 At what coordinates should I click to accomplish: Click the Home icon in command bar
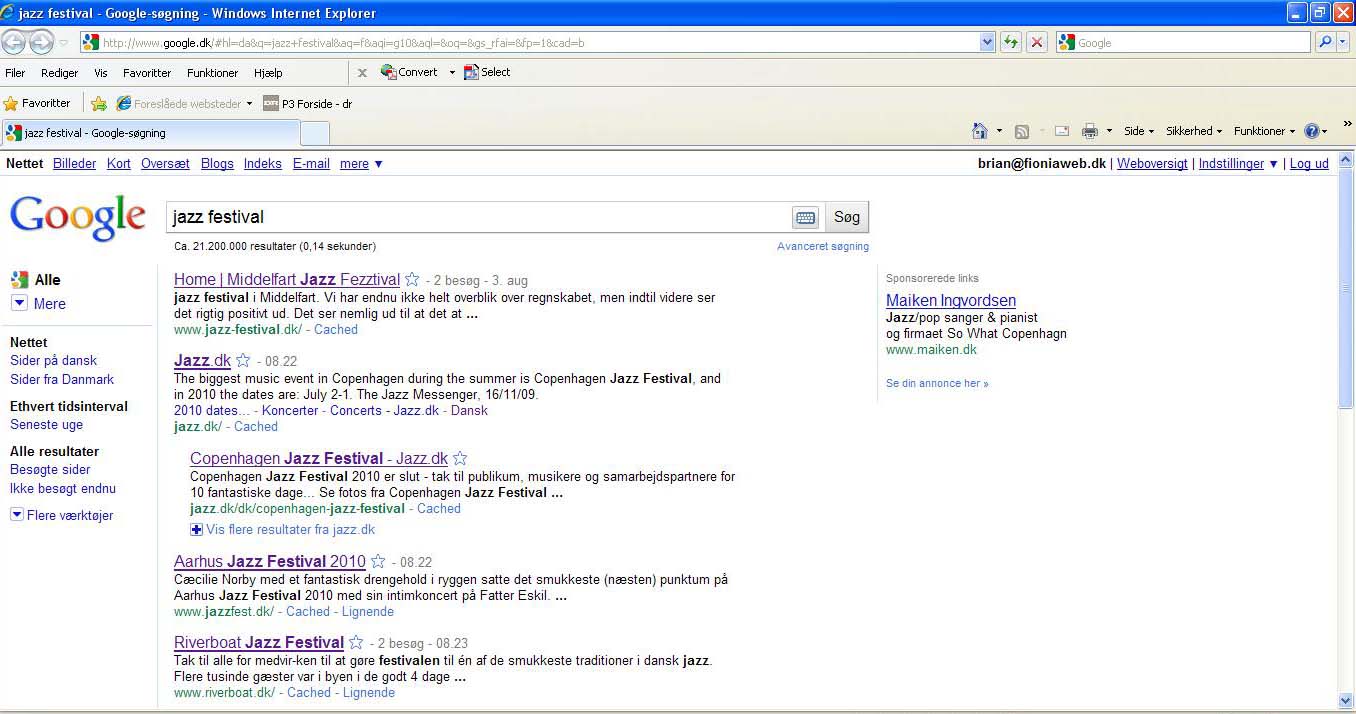[x=980, y=131]
